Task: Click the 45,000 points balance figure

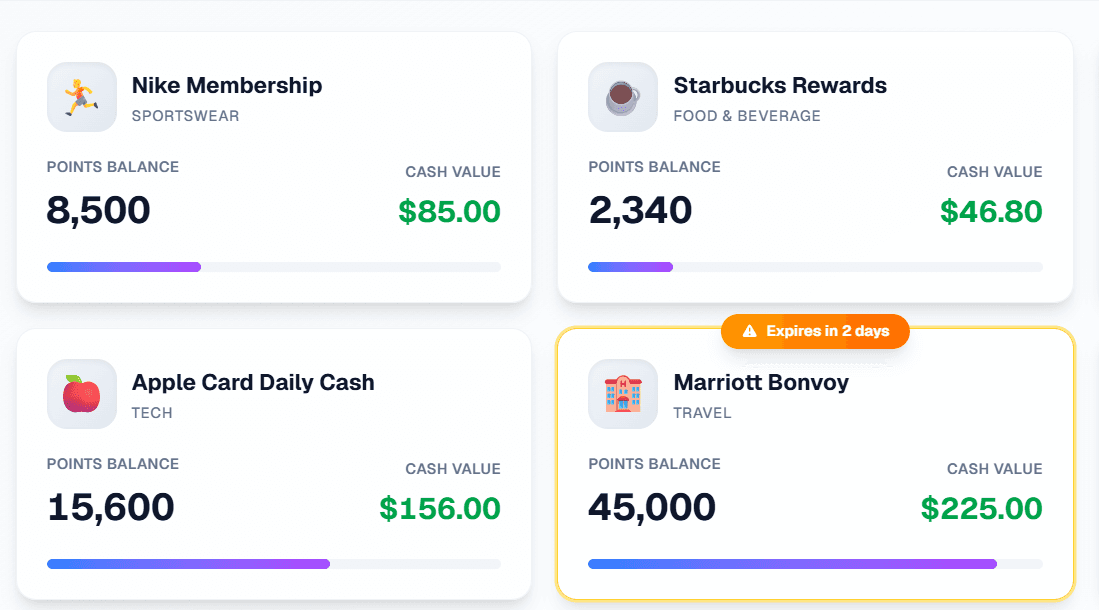Action: tap(651, 507)
